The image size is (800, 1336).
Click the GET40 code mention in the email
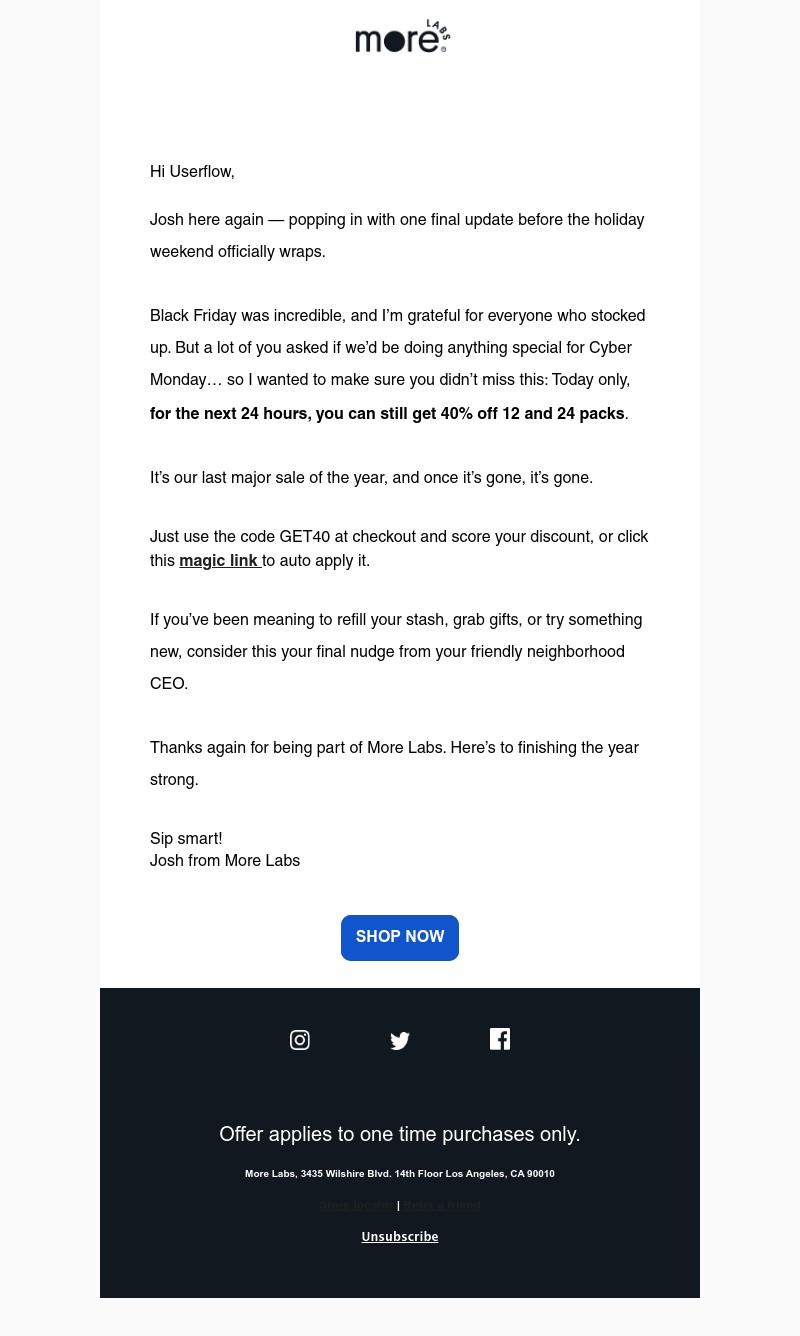click(x=304, y=537)
